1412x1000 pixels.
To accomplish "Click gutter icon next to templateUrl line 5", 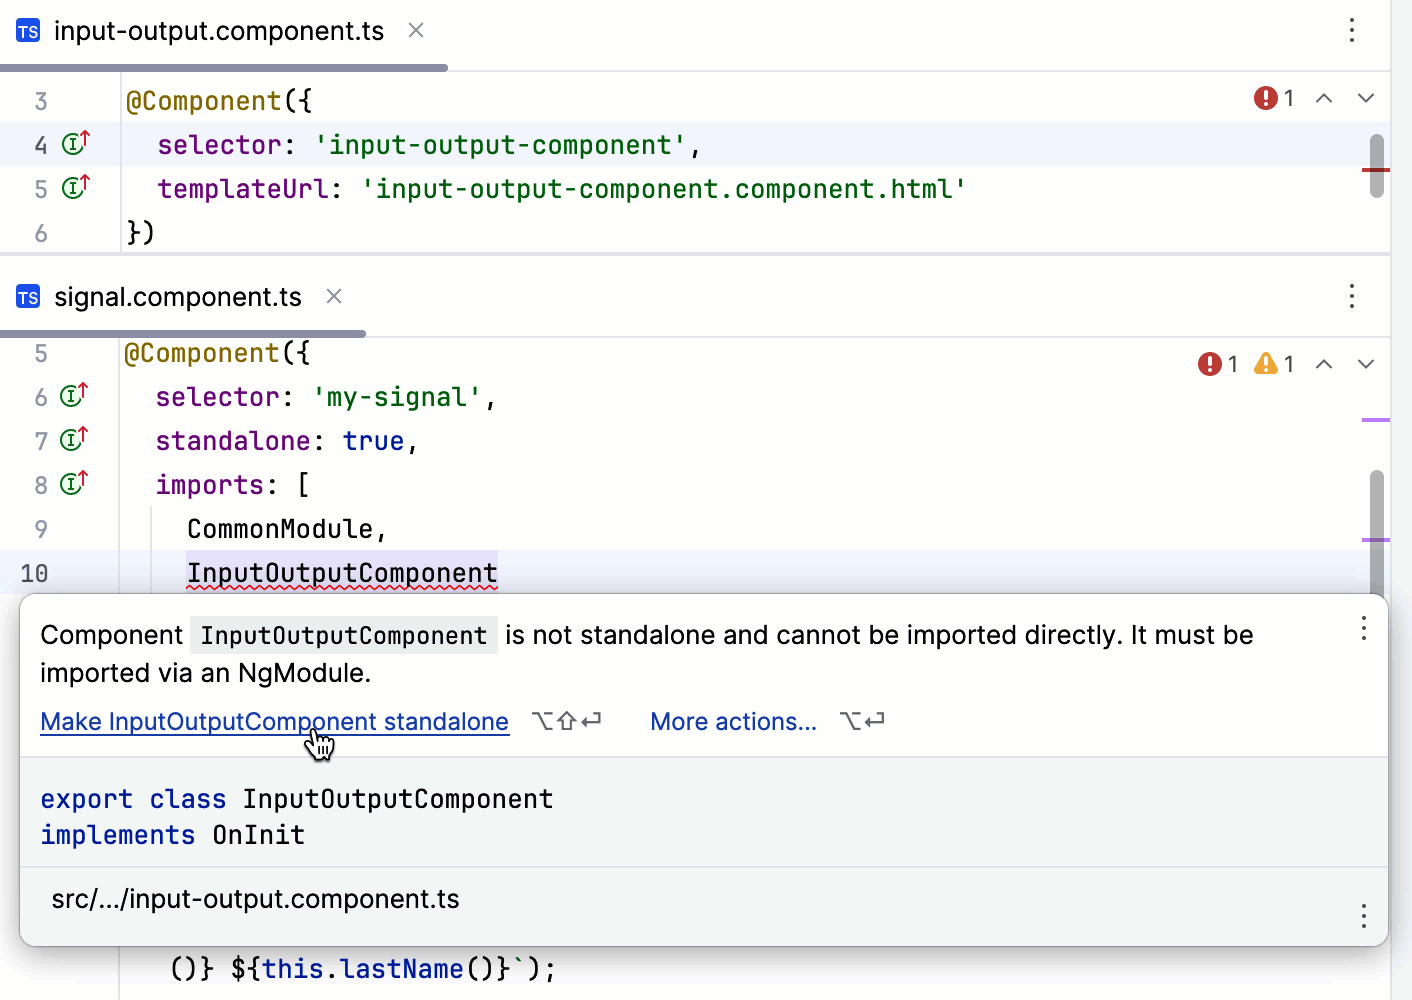I will 76,188.
